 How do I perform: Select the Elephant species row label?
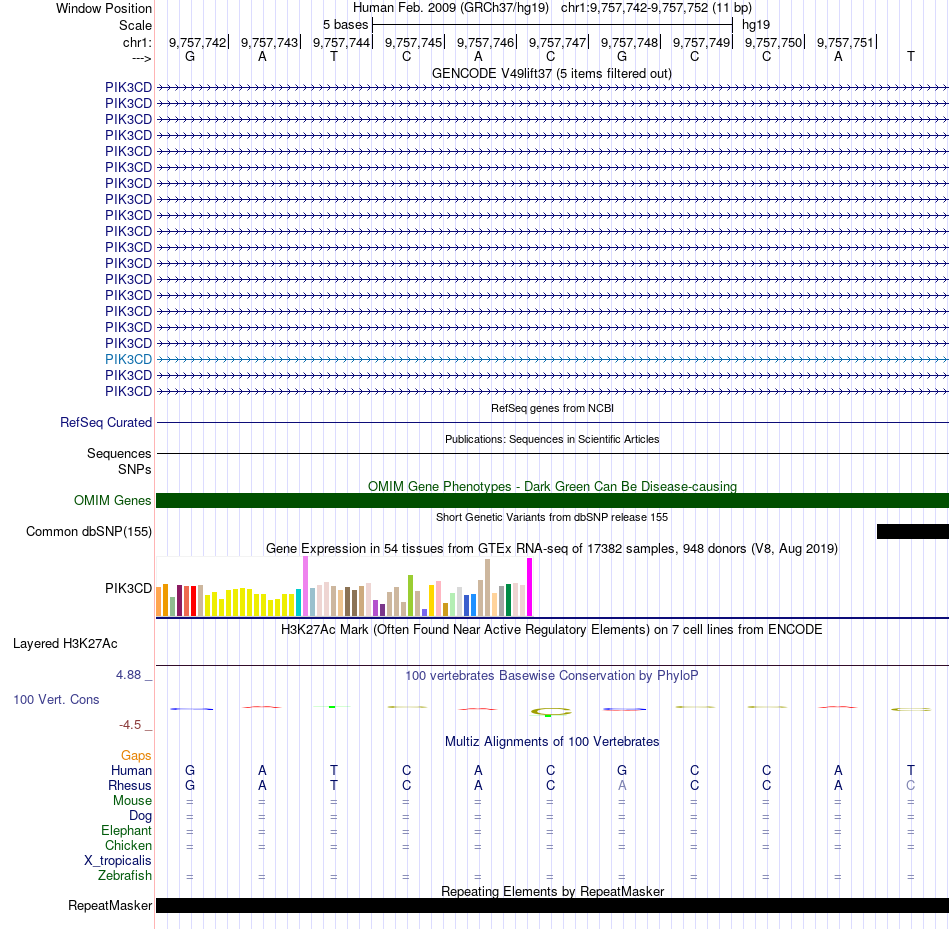tap(126, 830)
